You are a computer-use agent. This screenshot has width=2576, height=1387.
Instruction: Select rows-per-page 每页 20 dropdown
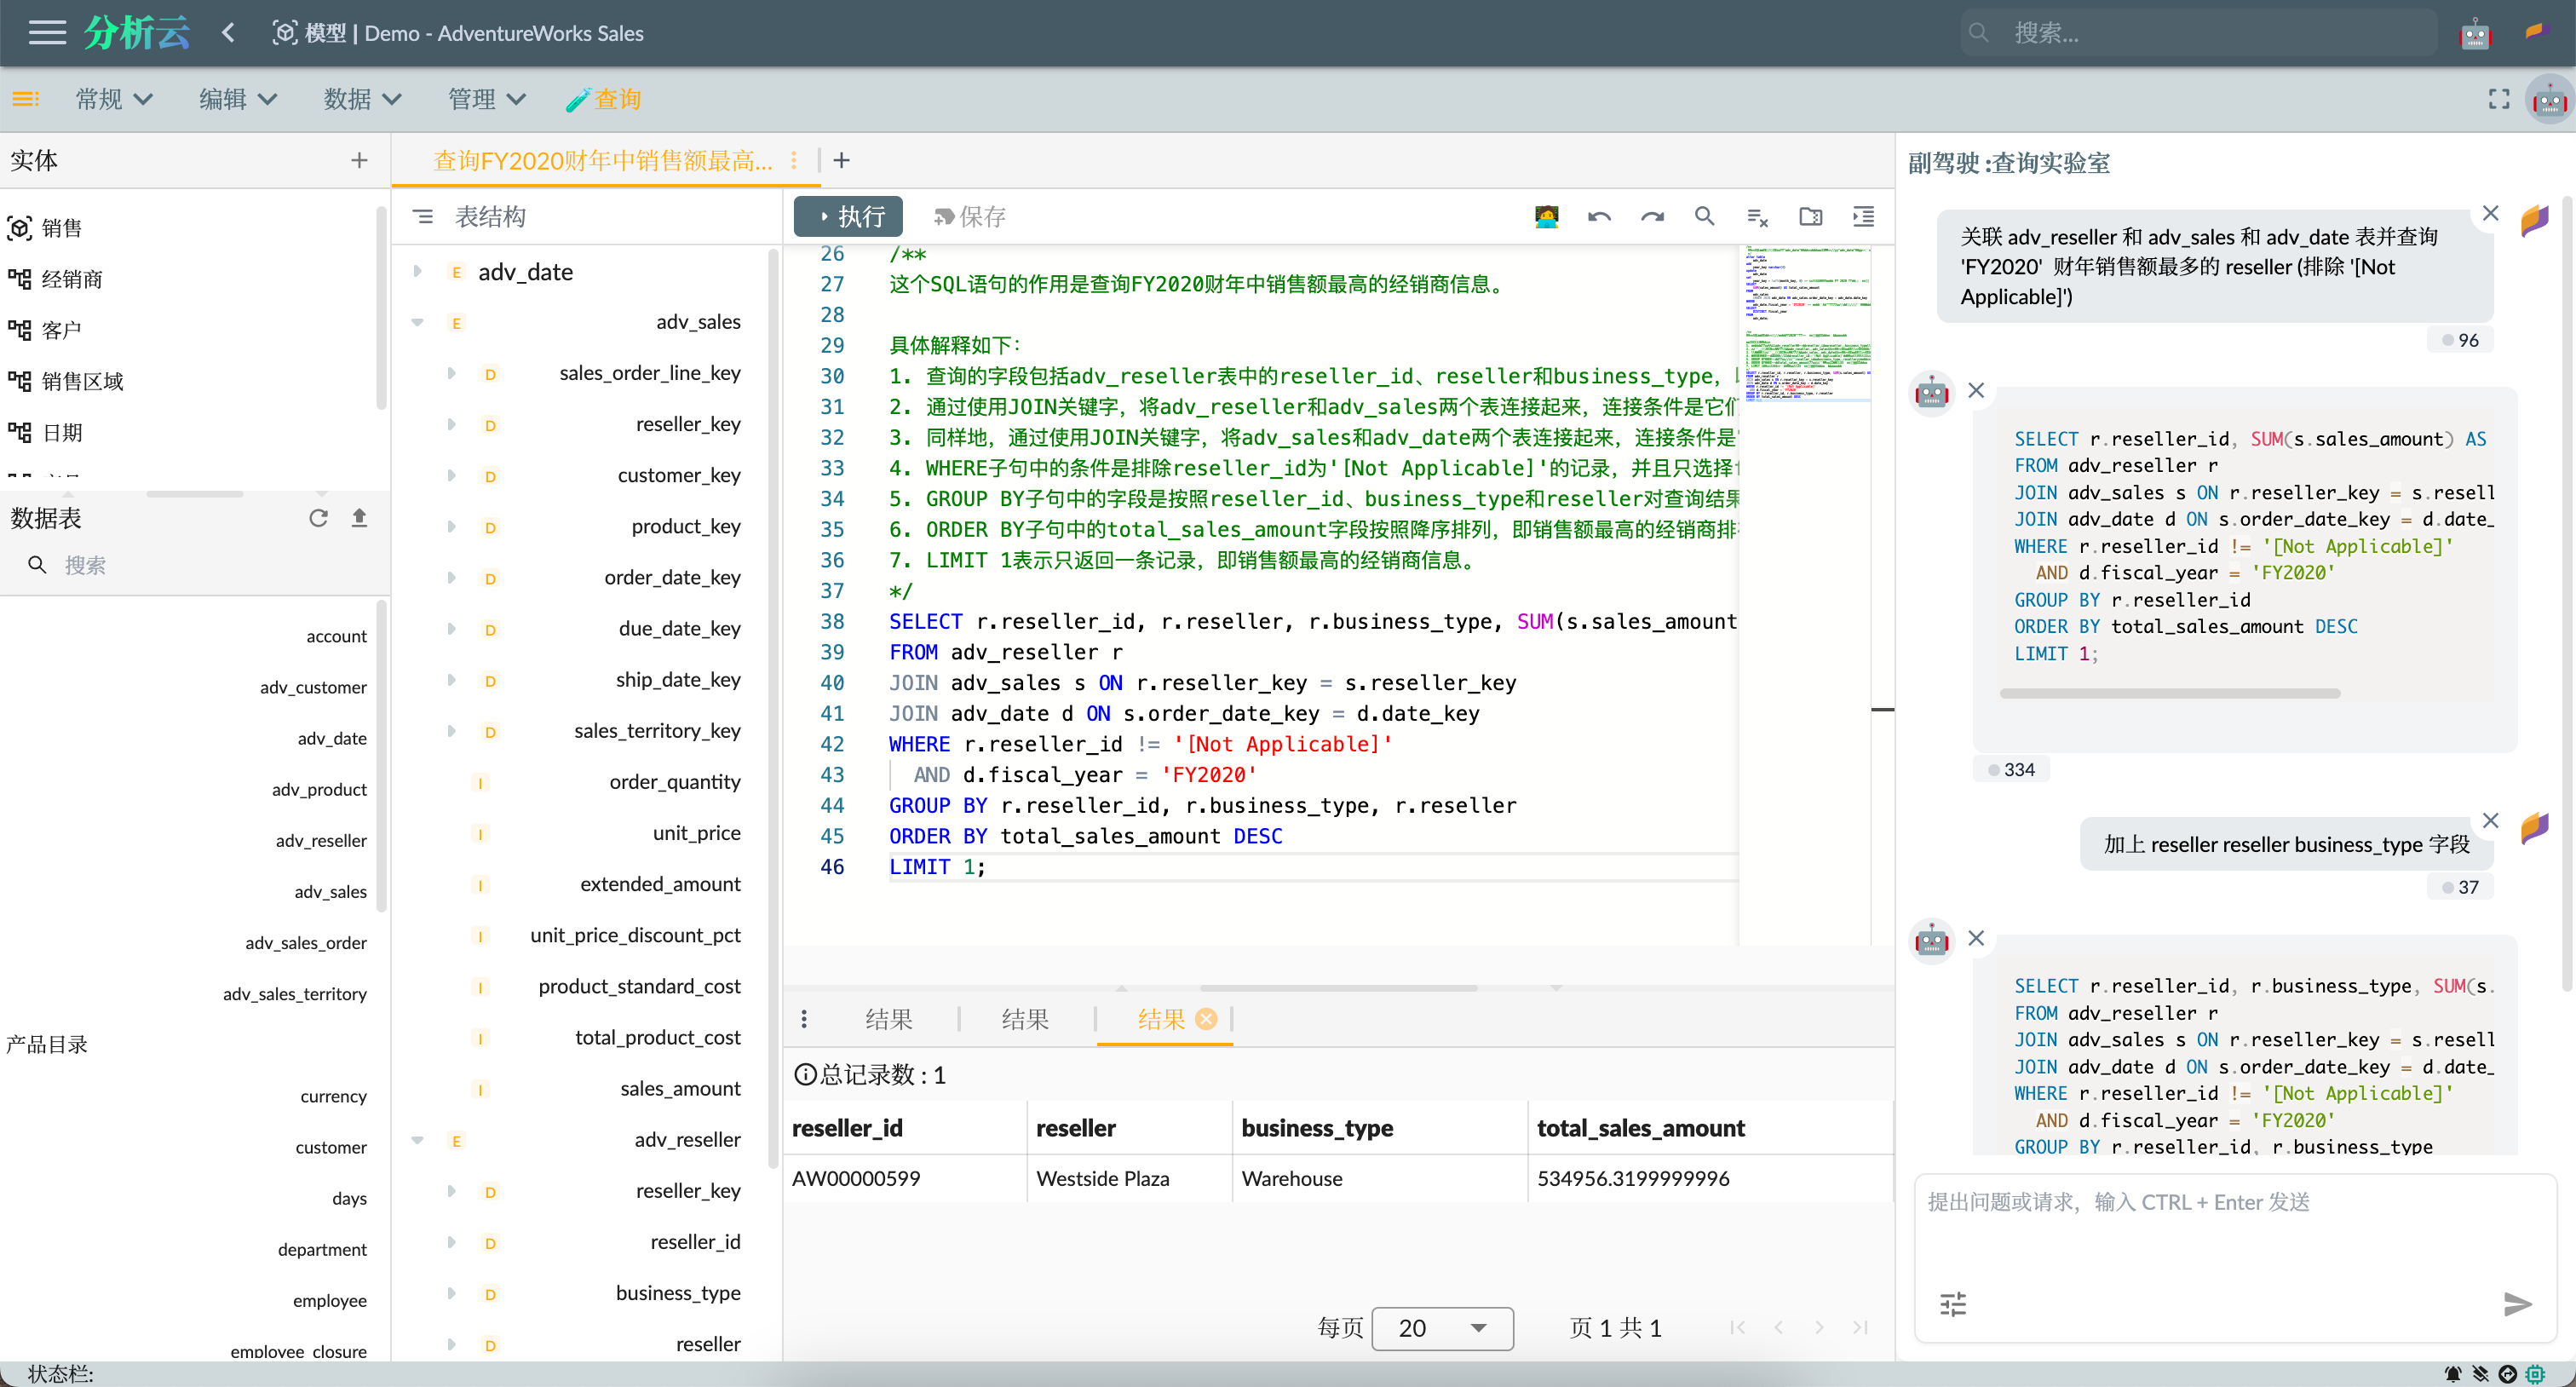pos(1437,1329)
